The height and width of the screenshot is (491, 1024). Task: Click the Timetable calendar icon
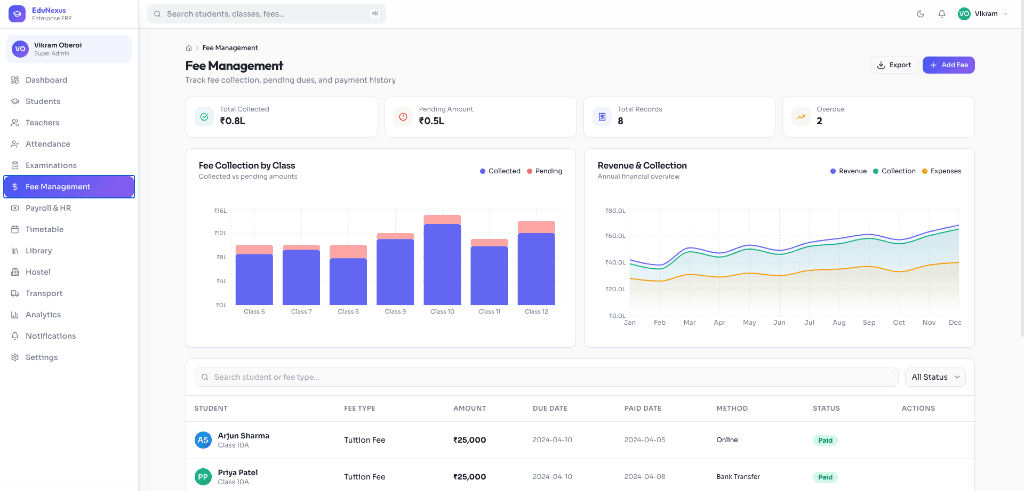[x=15, y=229]
